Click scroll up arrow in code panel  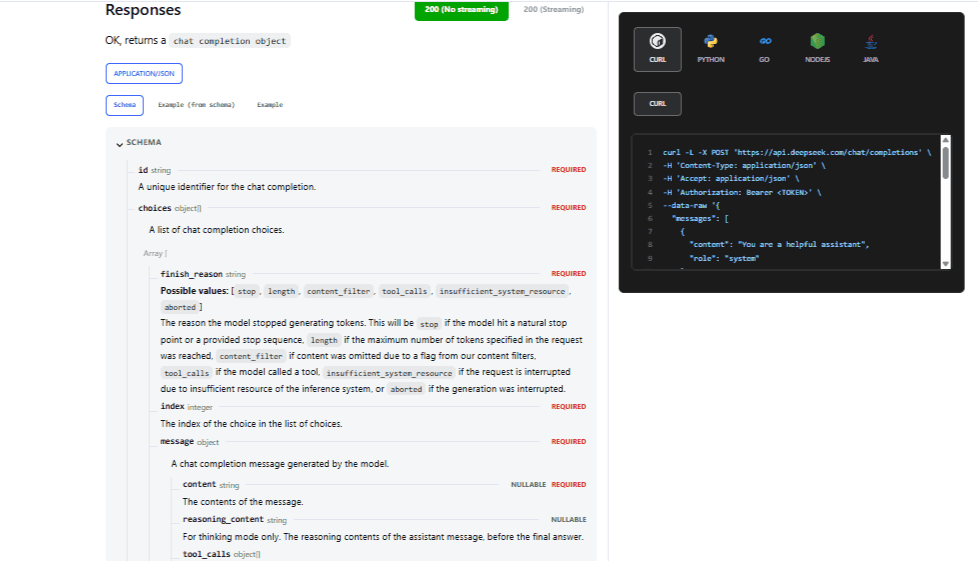pos(946,140)
